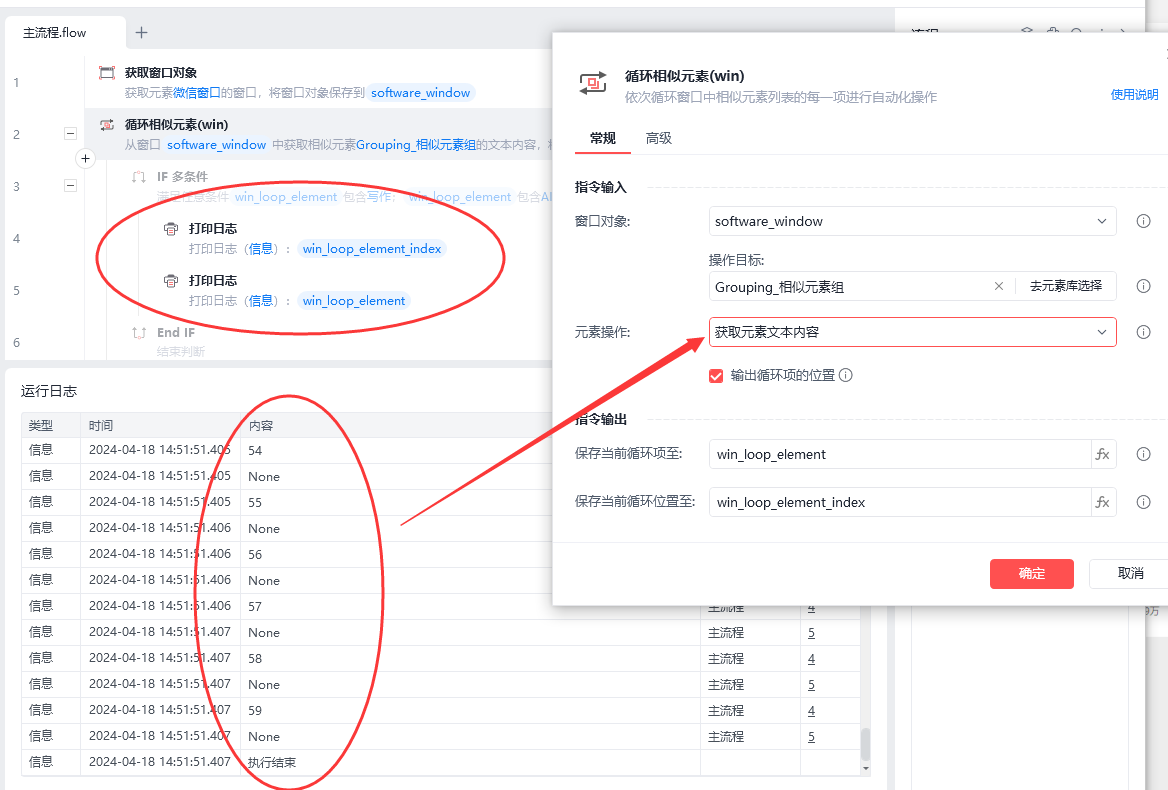Click the run log vertical scrollbar
This screenshot has height=790, width=1168.
point(865,745)
